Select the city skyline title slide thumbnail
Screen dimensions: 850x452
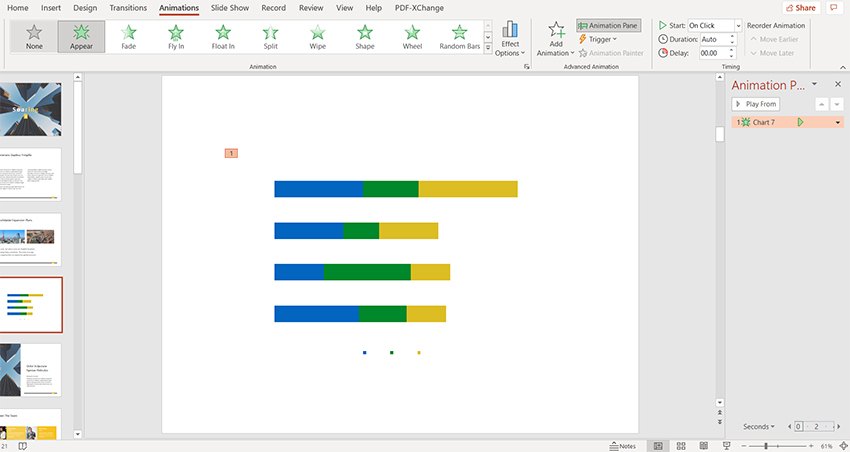(30, 109)
